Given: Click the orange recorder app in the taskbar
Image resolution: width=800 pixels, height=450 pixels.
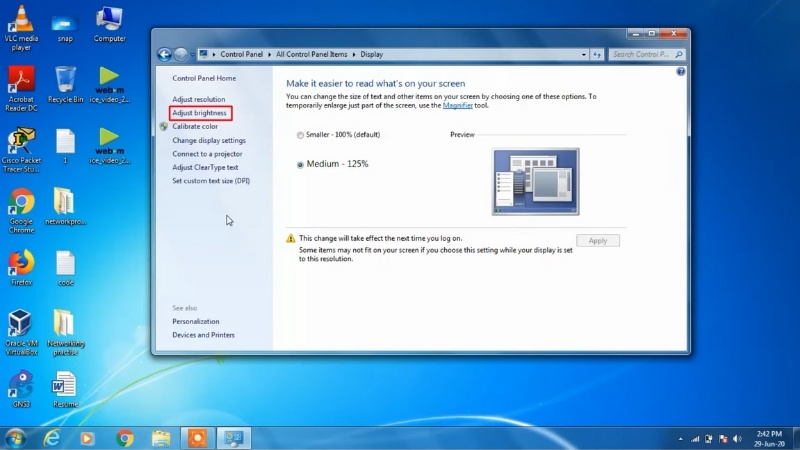Looking at the screenshot, I should [197, 438].
